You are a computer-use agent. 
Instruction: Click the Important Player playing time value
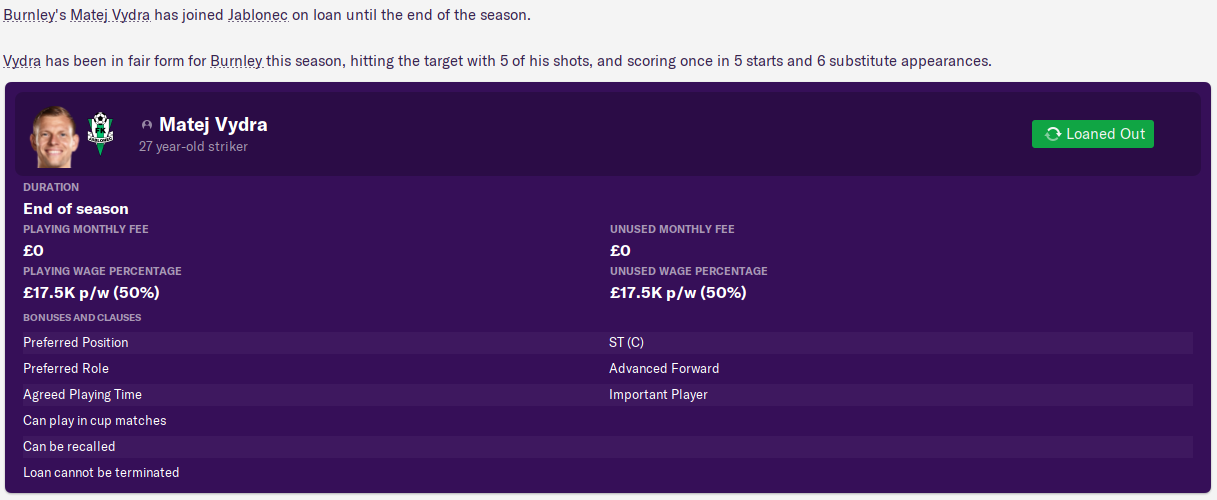tap(658, 395)
